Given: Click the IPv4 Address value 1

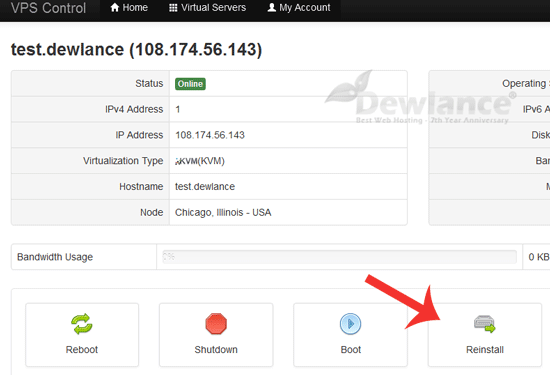Looking at the screenshot, I should tap(178, 109).
